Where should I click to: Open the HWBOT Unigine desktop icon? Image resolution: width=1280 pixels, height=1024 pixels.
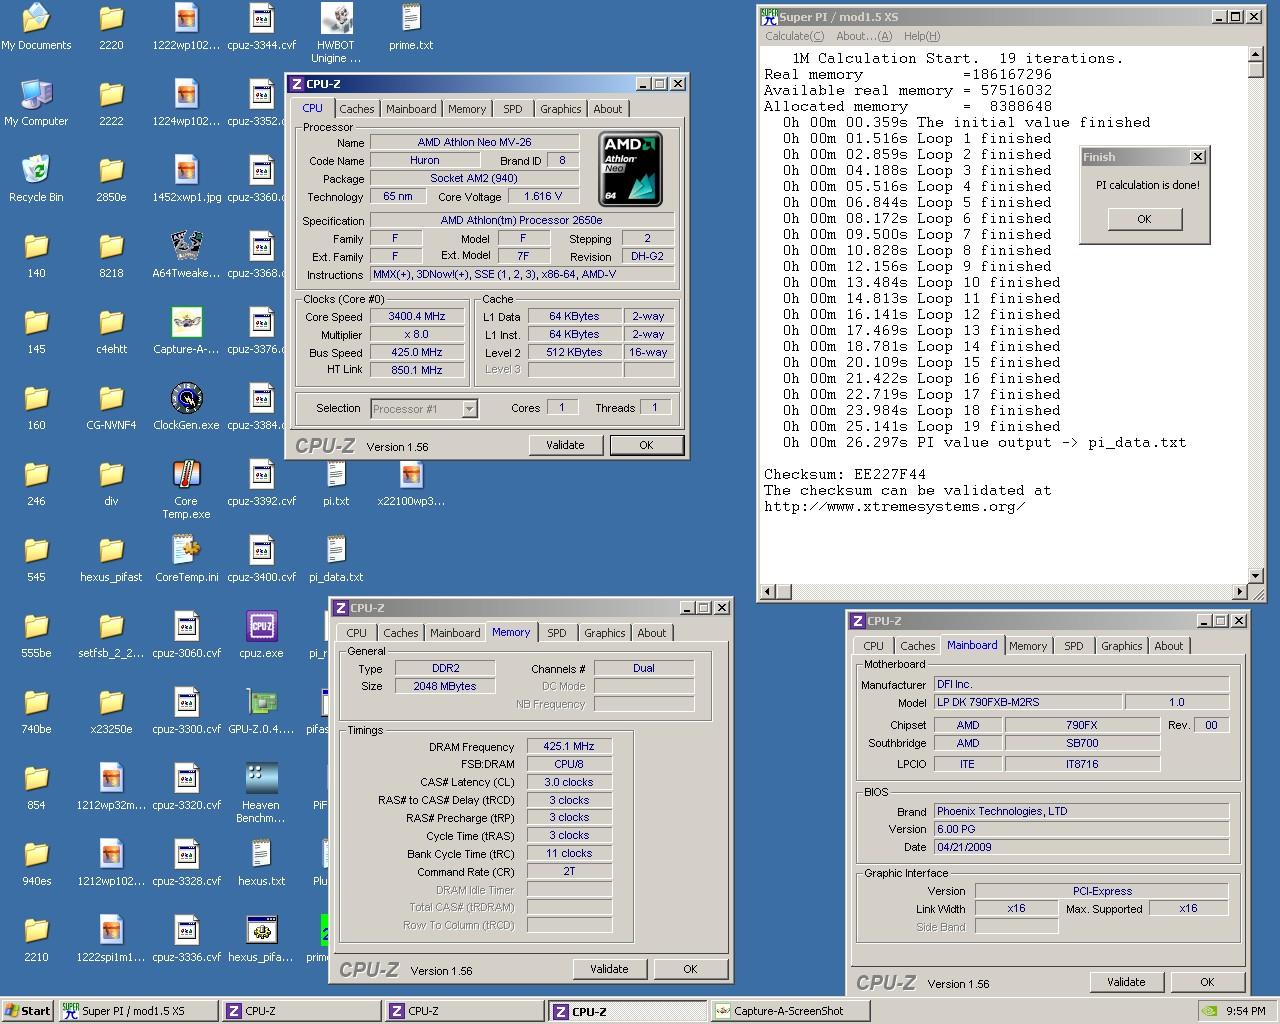pyautogui.click(x=336, y=31)
